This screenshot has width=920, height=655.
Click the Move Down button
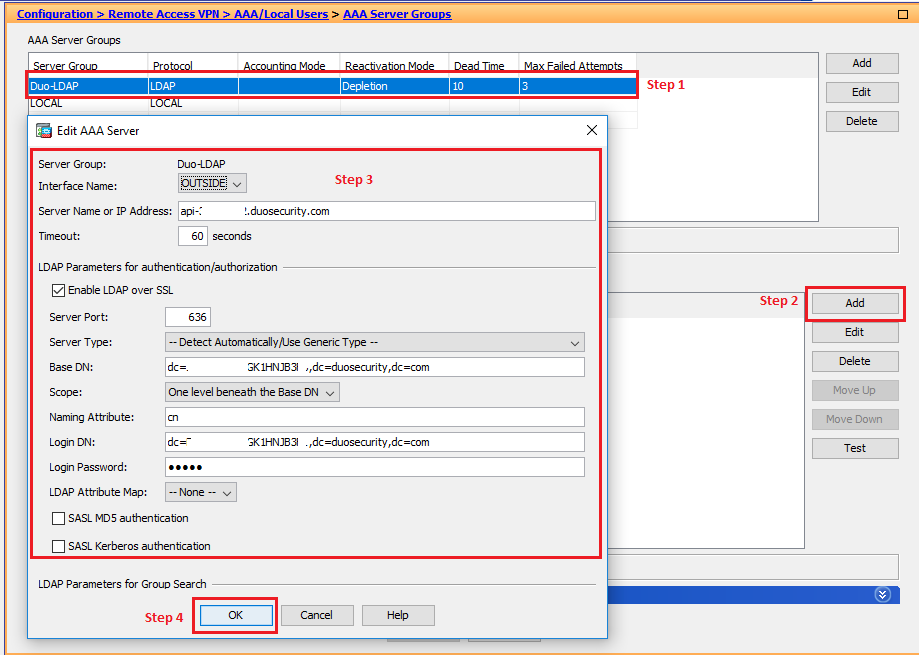point(855,420)
